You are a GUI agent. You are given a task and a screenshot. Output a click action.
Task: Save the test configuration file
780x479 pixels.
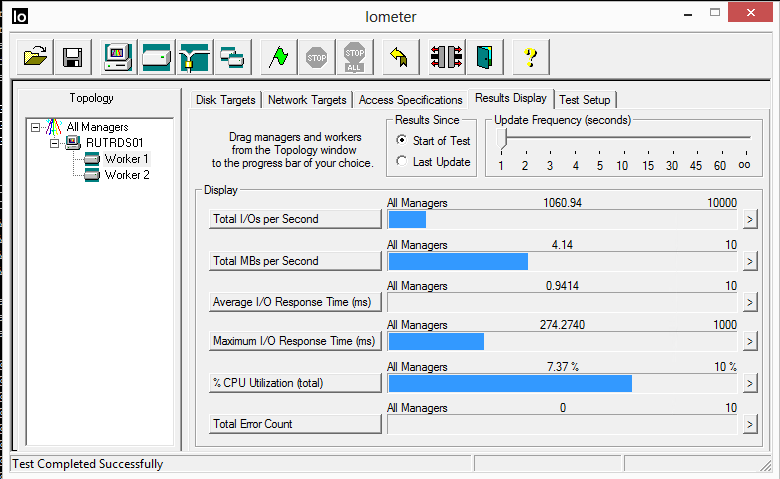tap(73, 57)
